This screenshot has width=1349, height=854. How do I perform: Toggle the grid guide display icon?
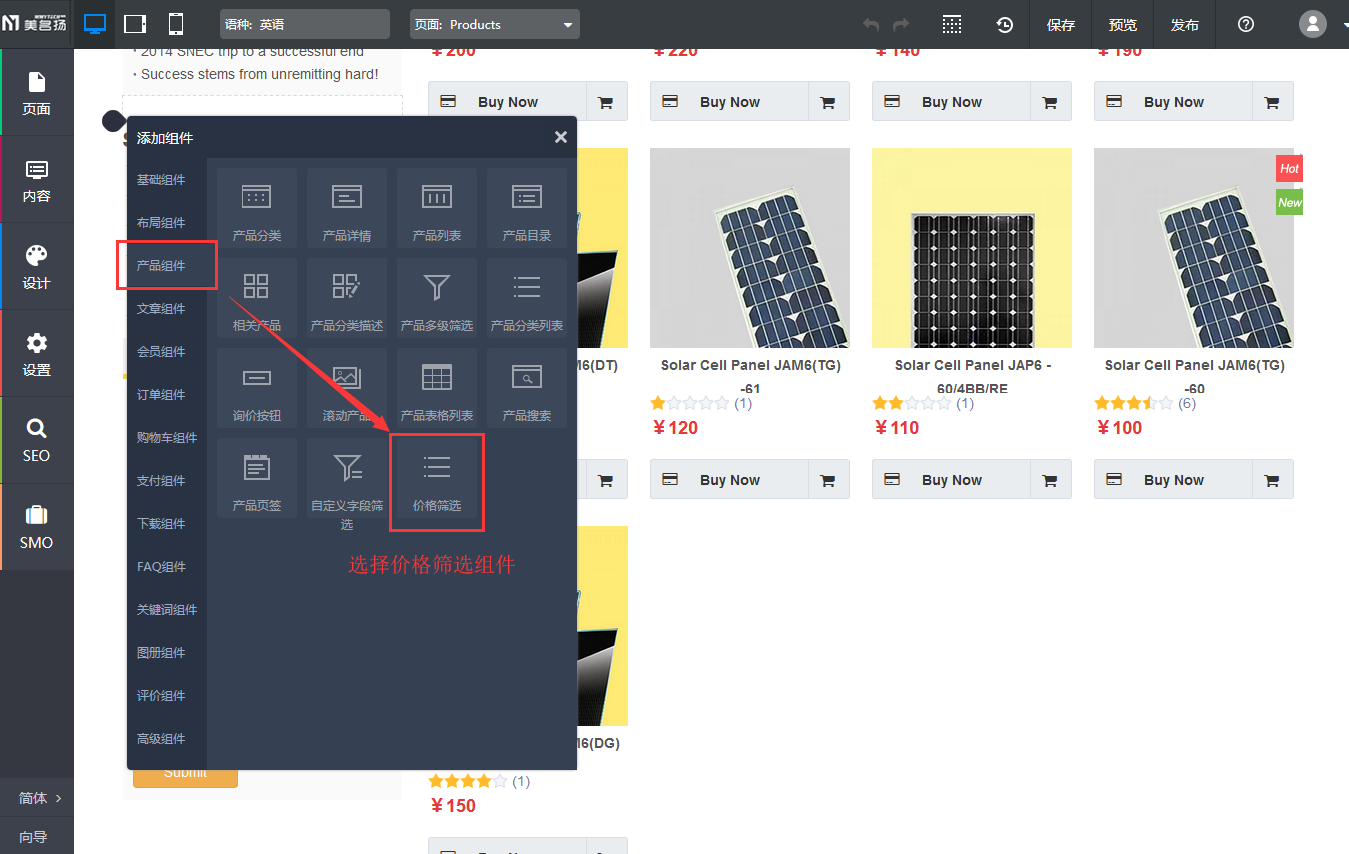pos(952,24)
